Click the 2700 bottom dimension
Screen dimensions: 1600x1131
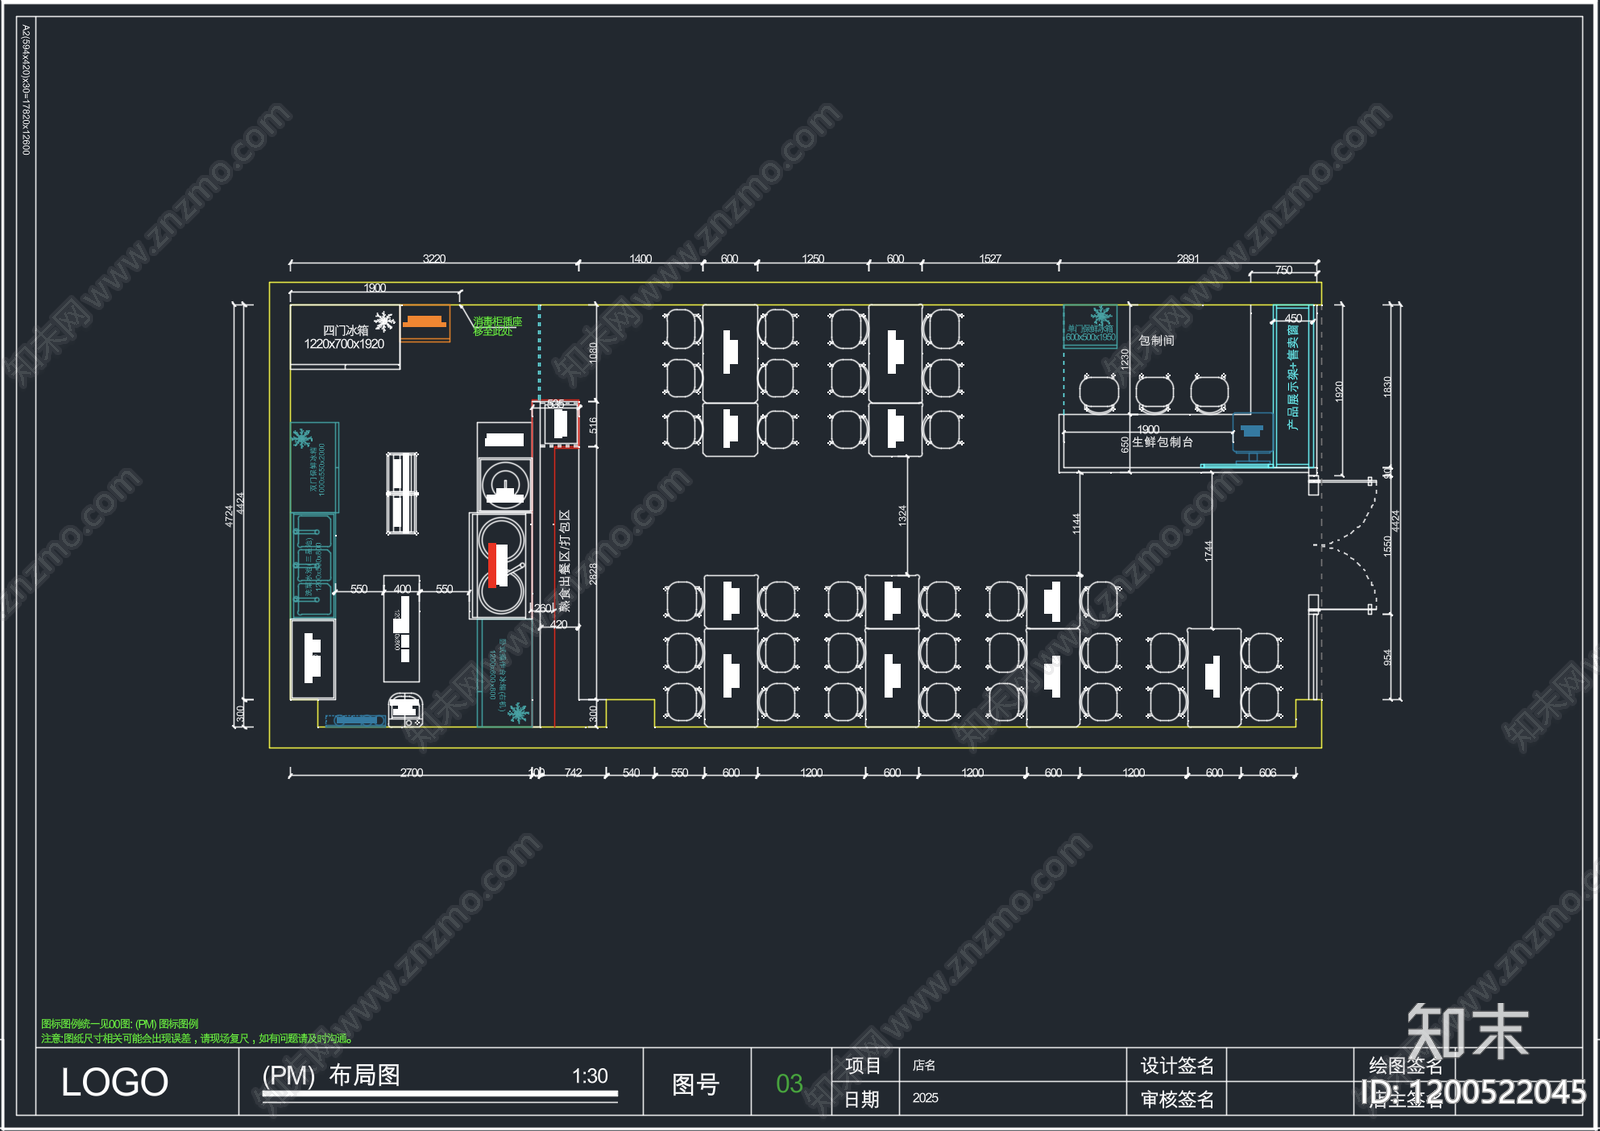point(411,773)
